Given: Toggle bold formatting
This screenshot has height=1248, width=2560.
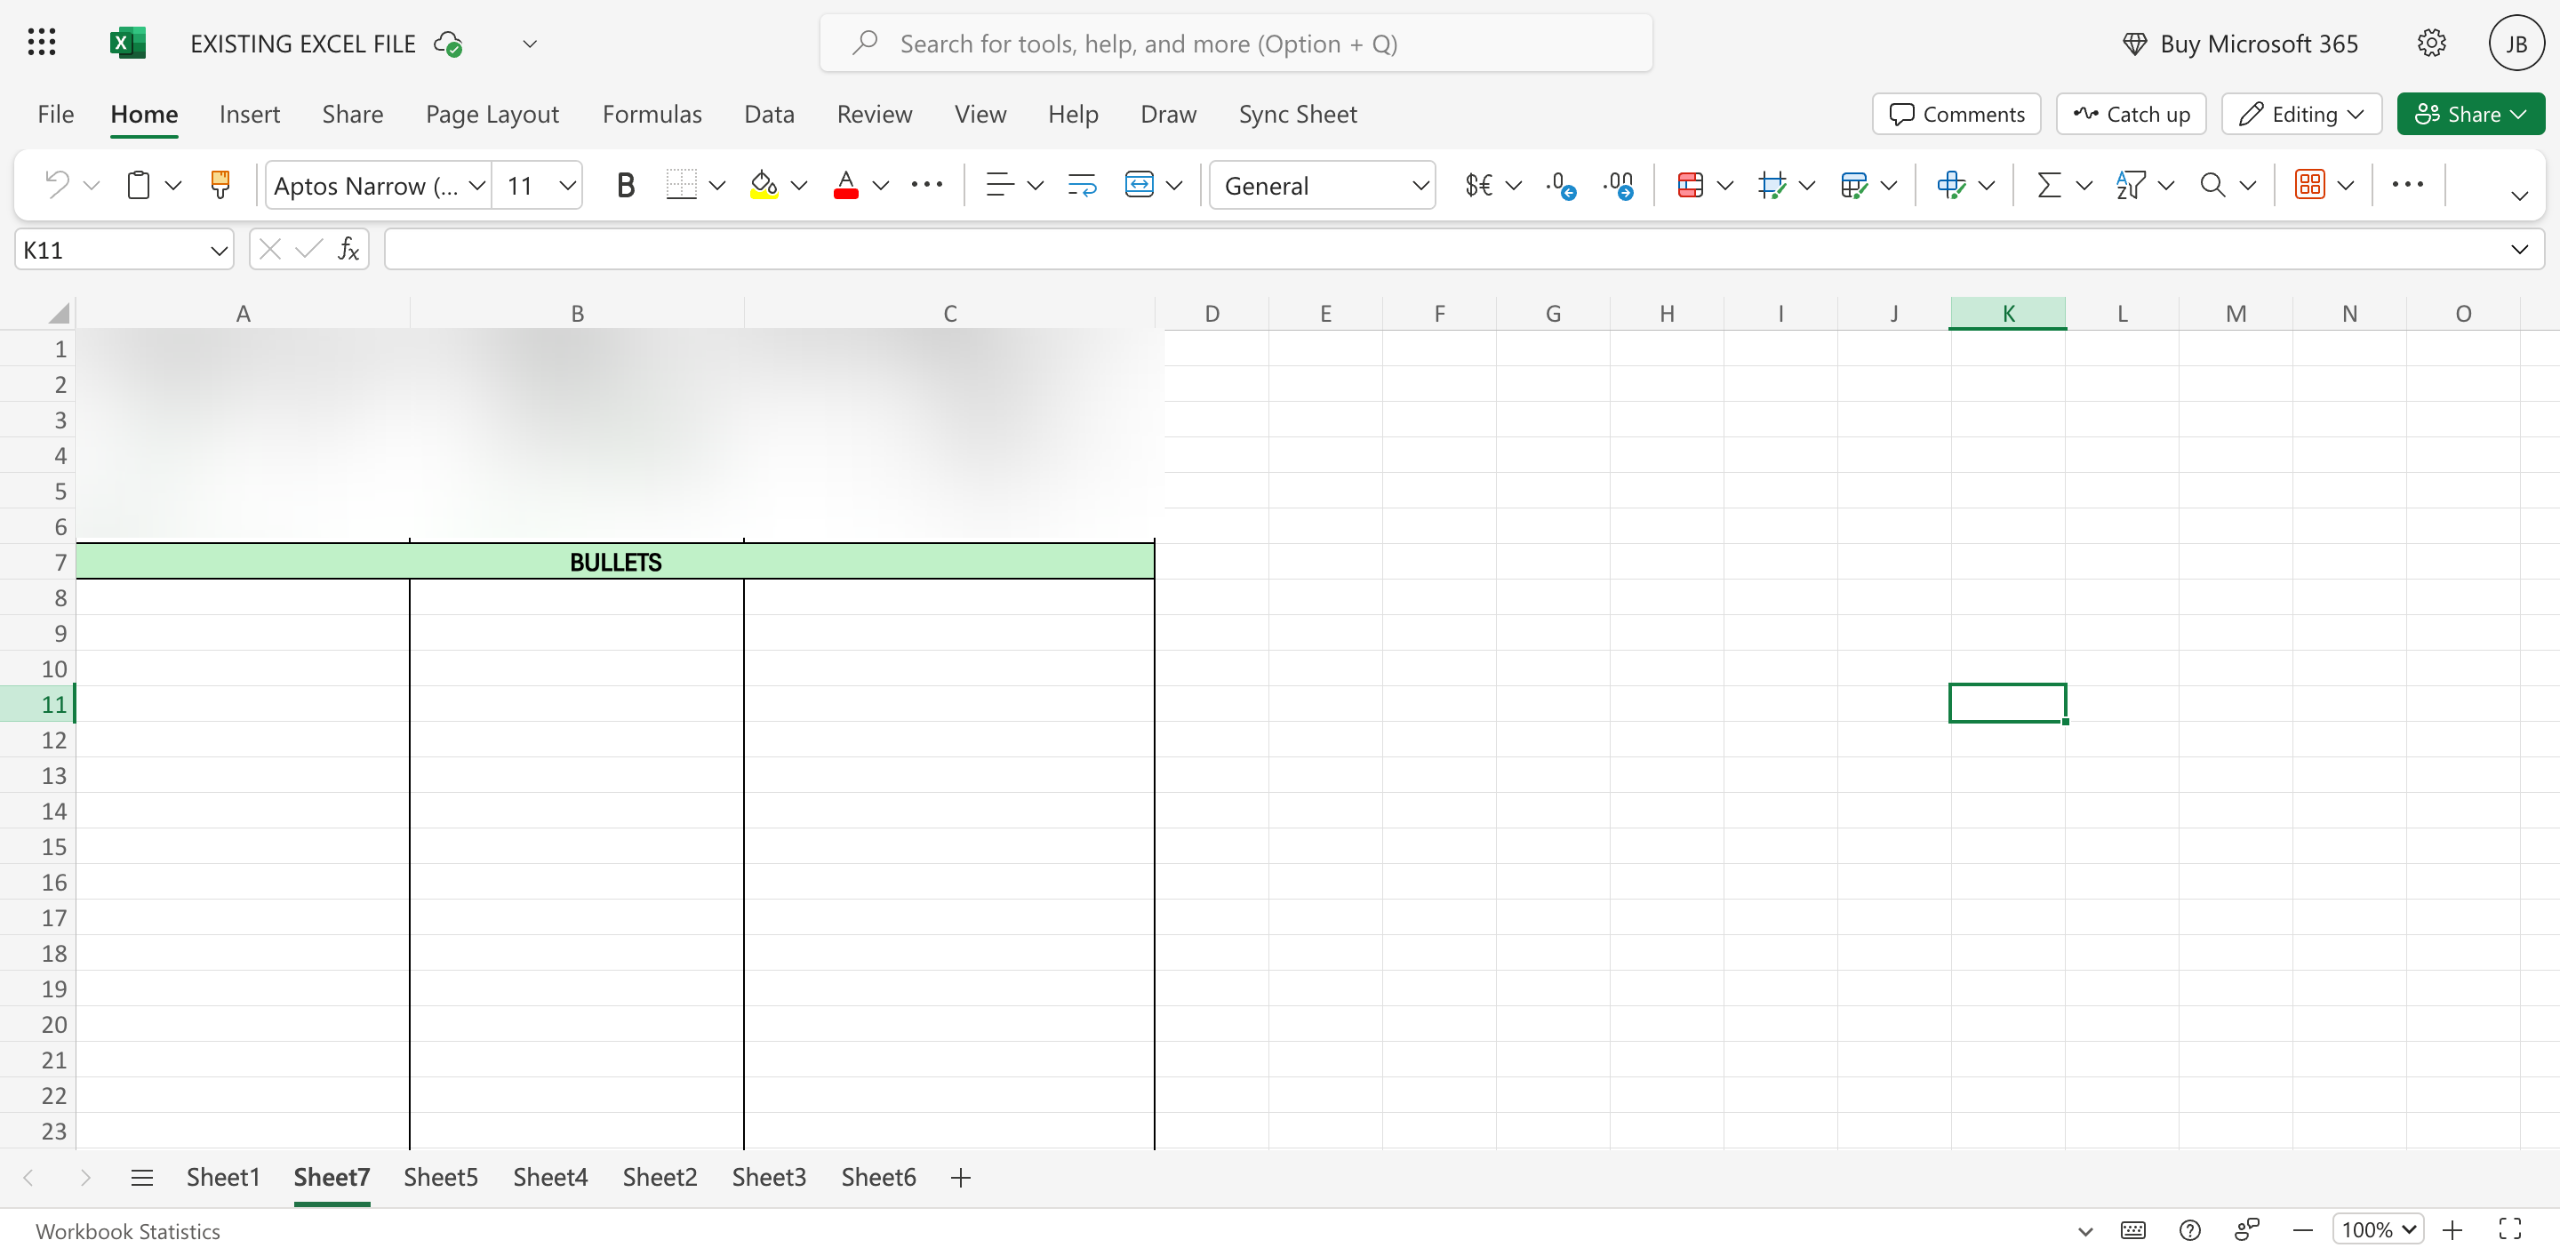Looking at the screenshot, I should pos(626,185).
